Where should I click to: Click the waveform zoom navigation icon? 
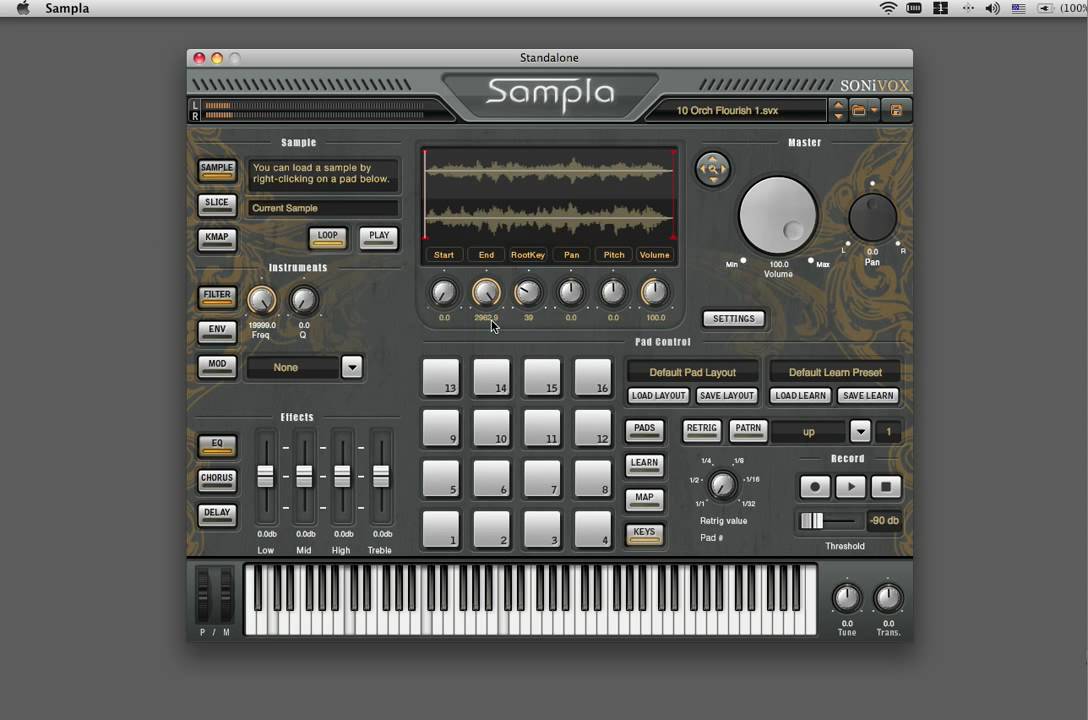tap(713, 169)
